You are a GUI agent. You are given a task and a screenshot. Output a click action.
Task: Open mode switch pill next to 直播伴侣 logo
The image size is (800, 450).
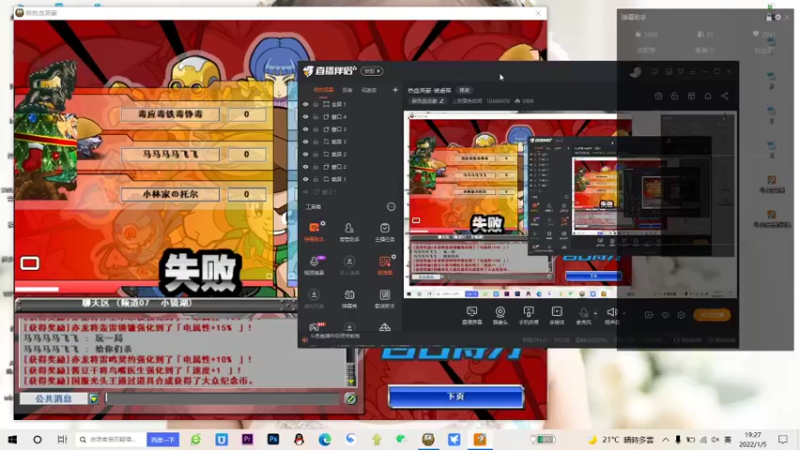pyautogui.click(x=372, y=71)
